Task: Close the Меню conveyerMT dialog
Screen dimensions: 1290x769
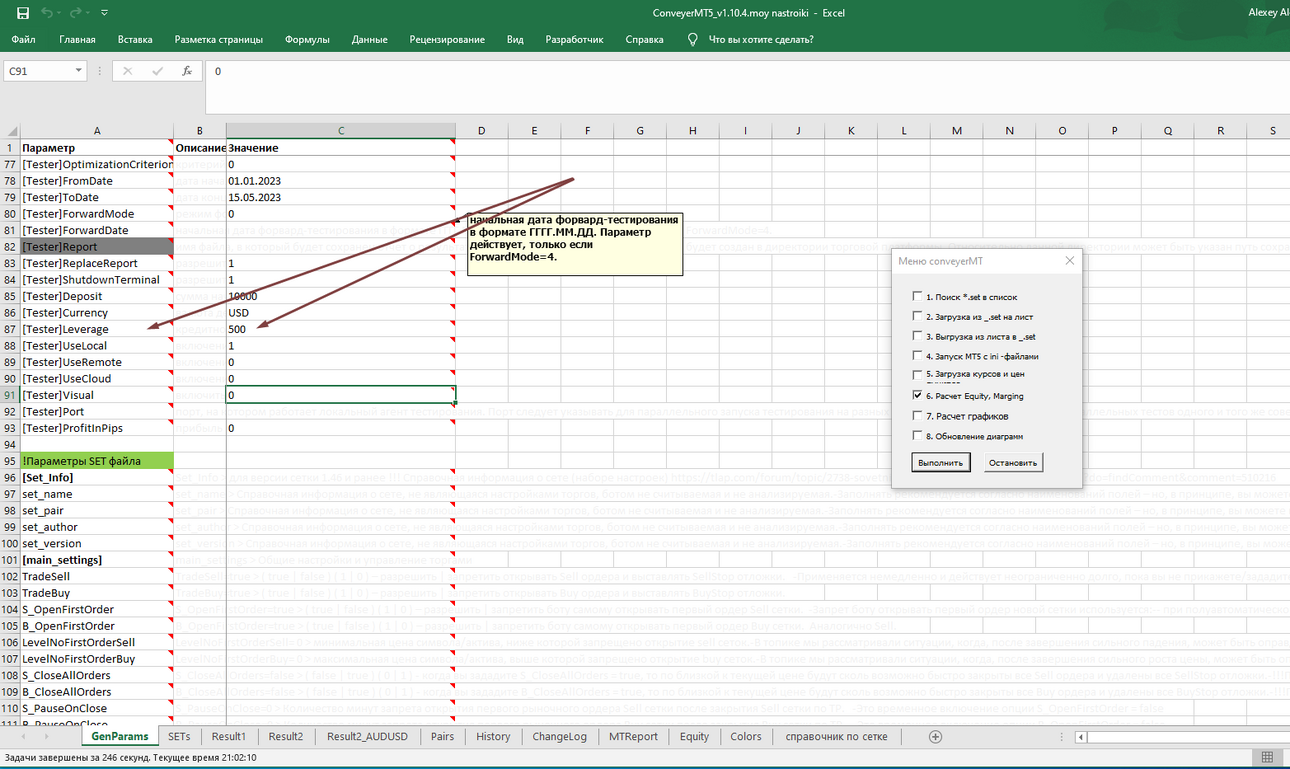Action: coord(1069,260)
